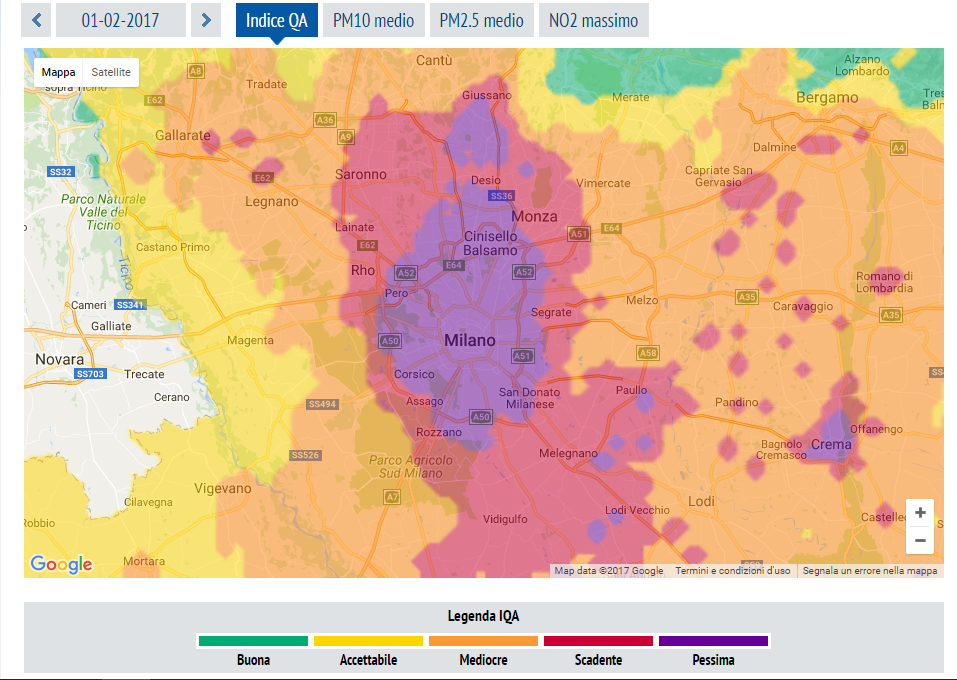Select the Indice QA tab

pyautogui.click(x=276, y=20)
